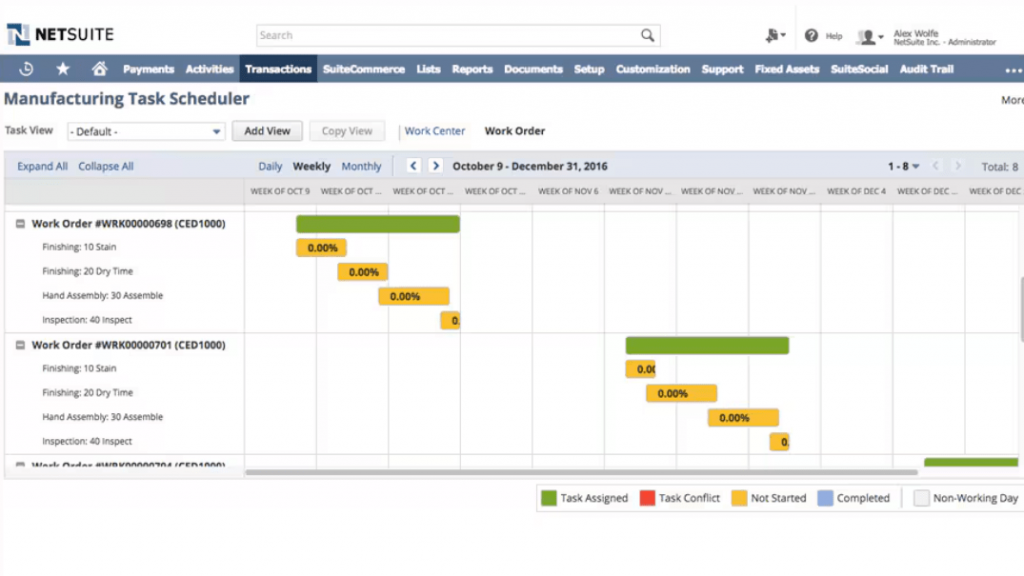Open the Setup menu
Image resolution: width=1024 pixels, height=576 pixels.
click(589, 69)
